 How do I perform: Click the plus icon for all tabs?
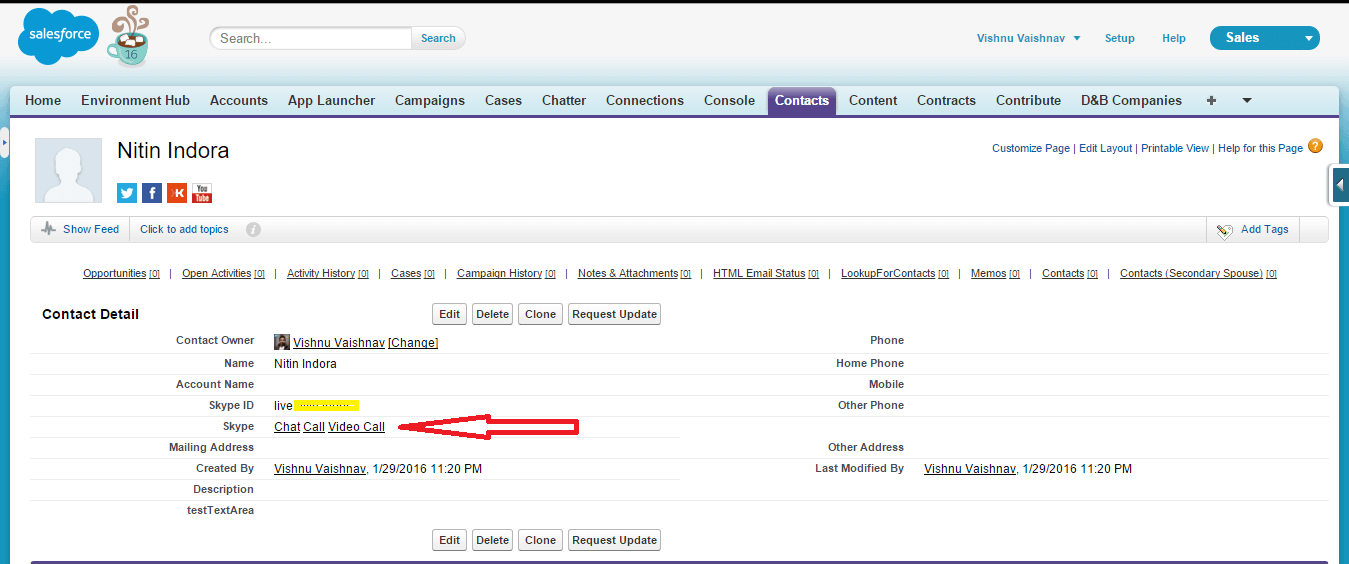(x=1212, y=101)
